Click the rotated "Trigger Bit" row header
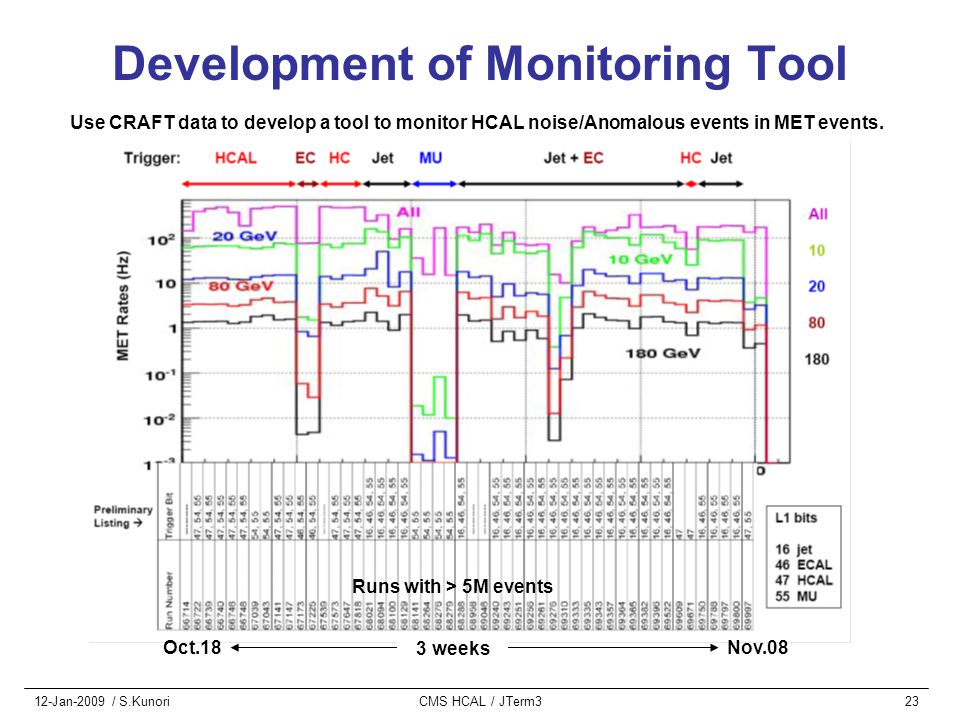Screen dimensions: 960x720 [x=170, y=515]
